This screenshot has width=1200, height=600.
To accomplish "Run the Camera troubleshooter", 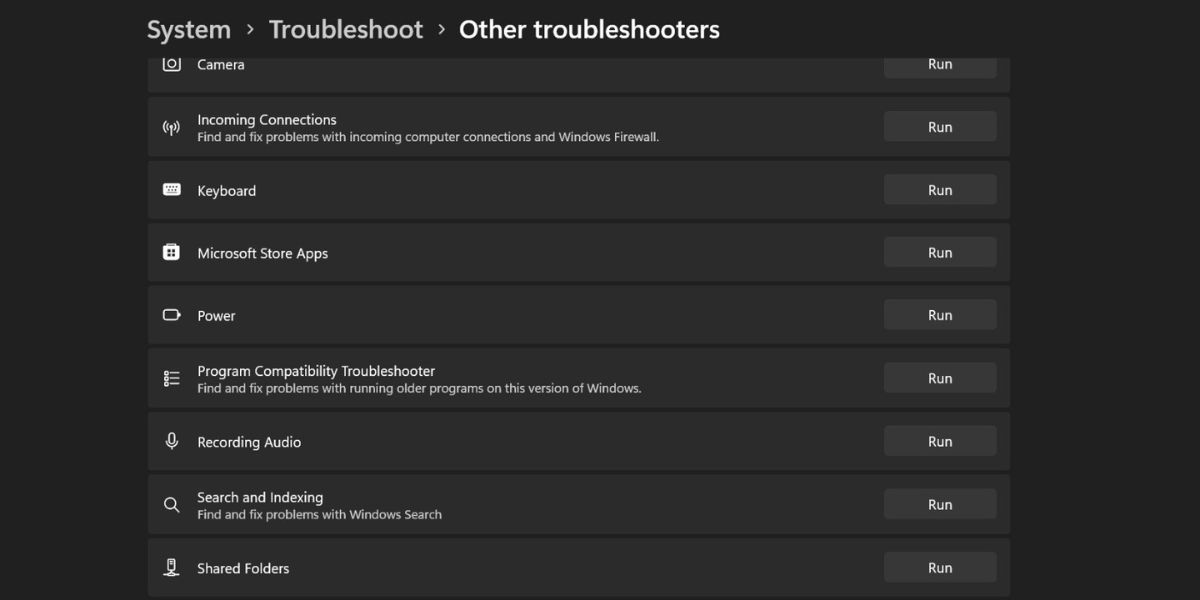I will tap(939, 64).
